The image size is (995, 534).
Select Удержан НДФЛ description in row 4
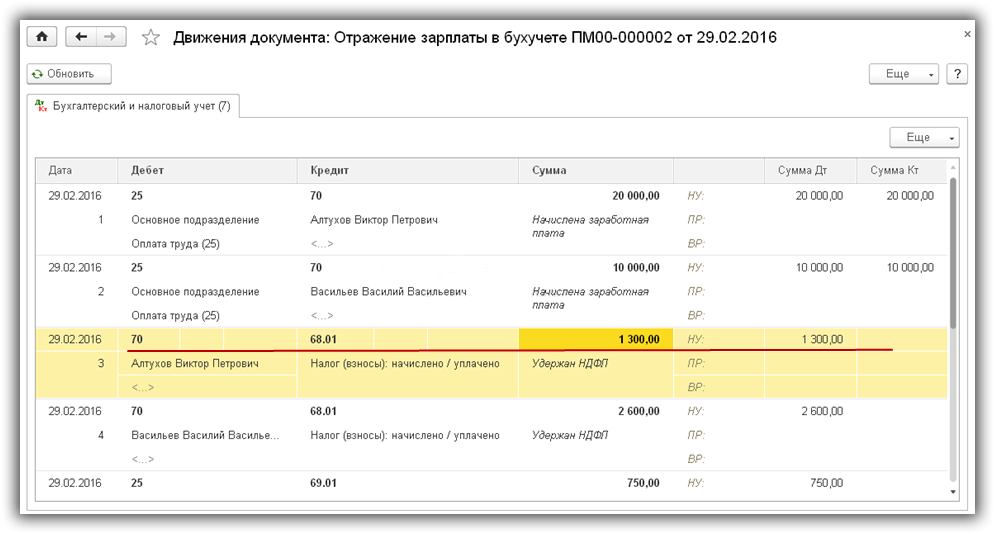point(570,435)
